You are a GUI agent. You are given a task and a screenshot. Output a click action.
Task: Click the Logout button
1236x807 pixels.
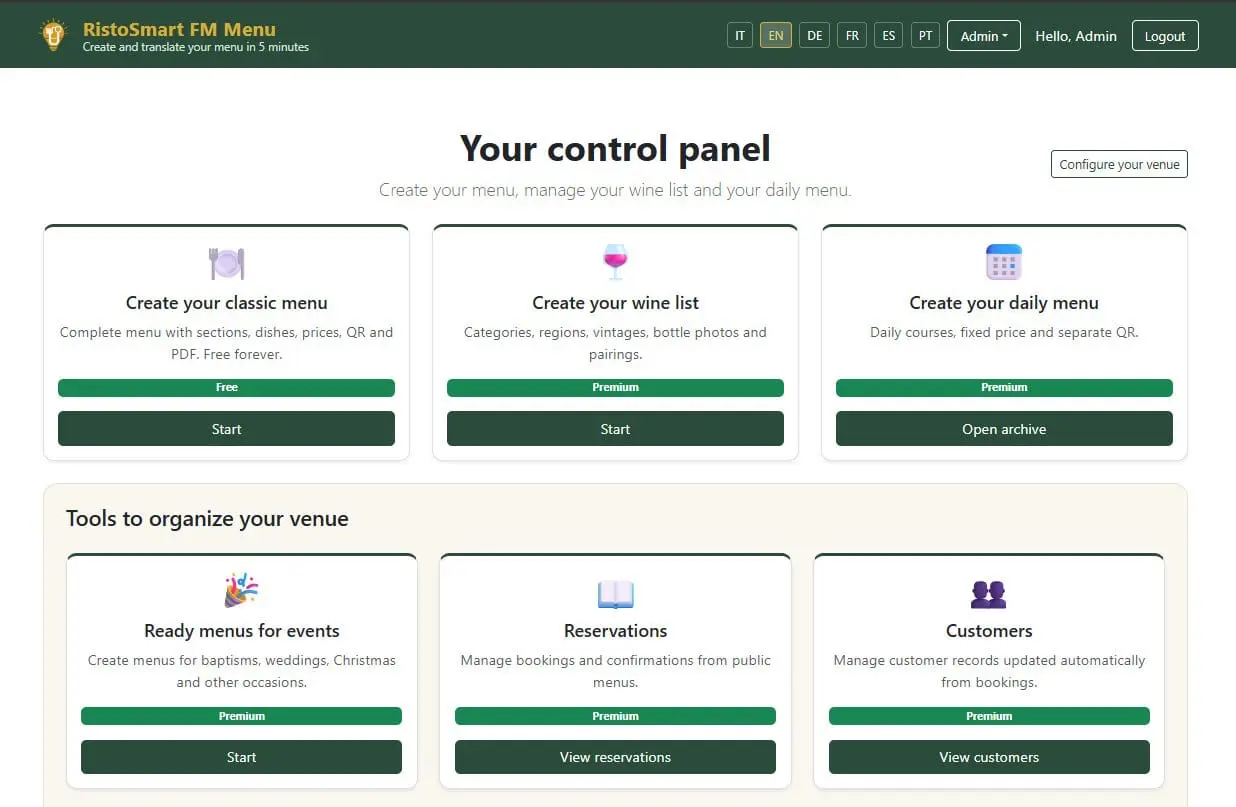click(1165, 35)
